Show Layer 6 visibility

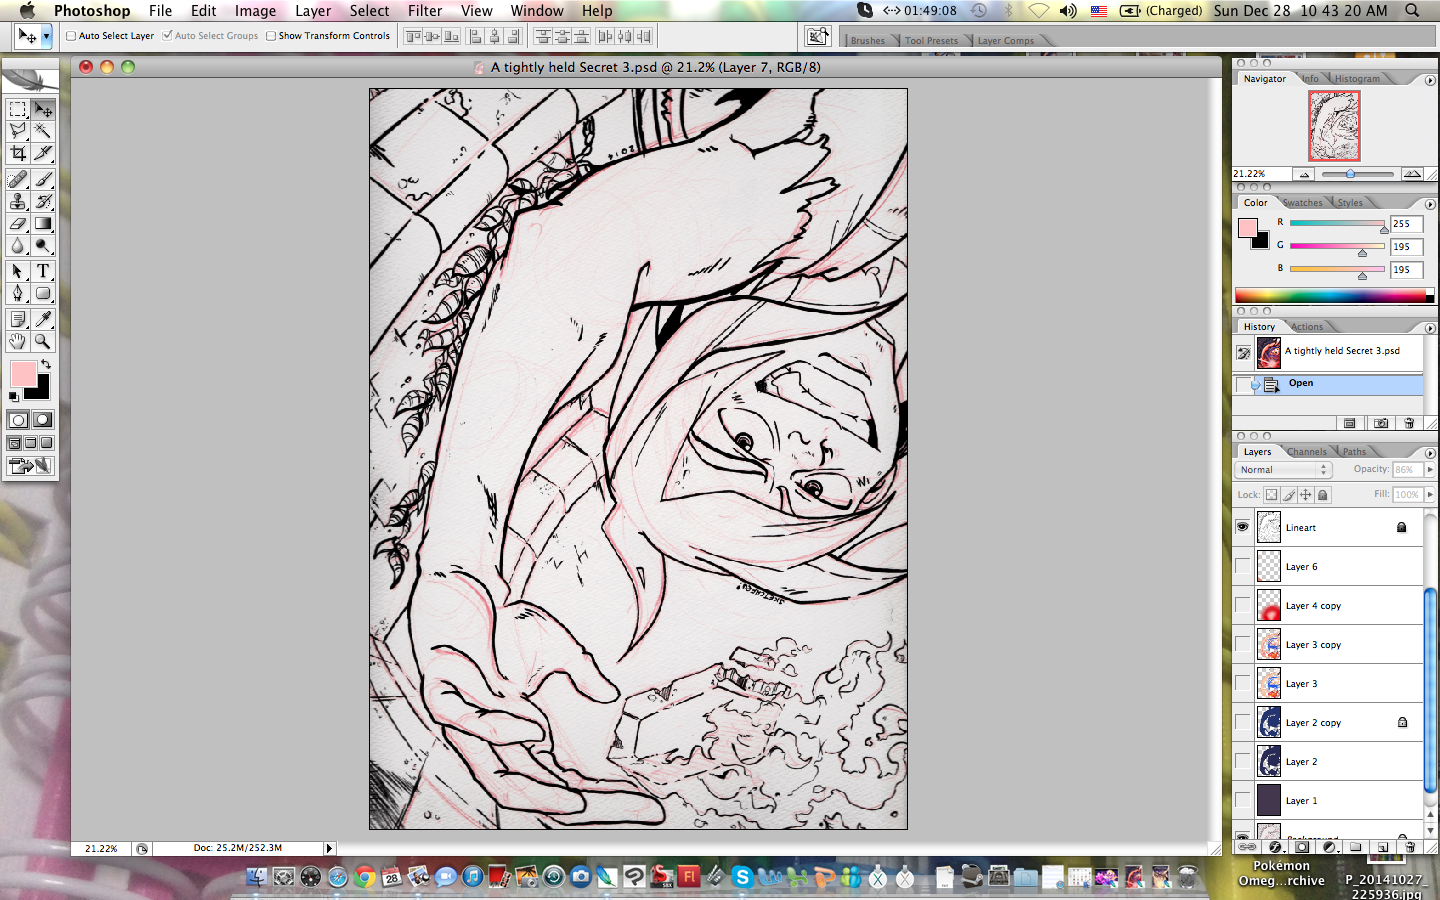pyautogui.click(x=1243, y=566)
